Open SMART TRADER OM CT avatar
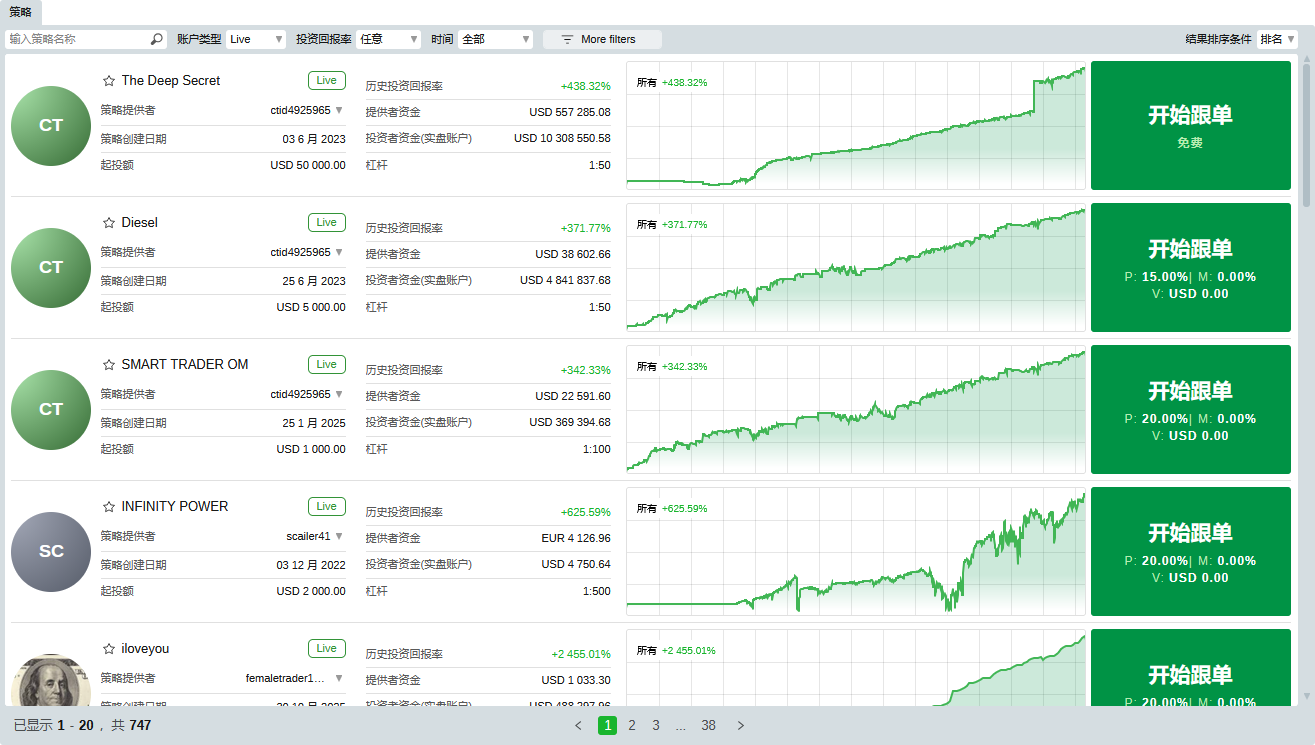1315x745 pixels. tap(51, 410)
